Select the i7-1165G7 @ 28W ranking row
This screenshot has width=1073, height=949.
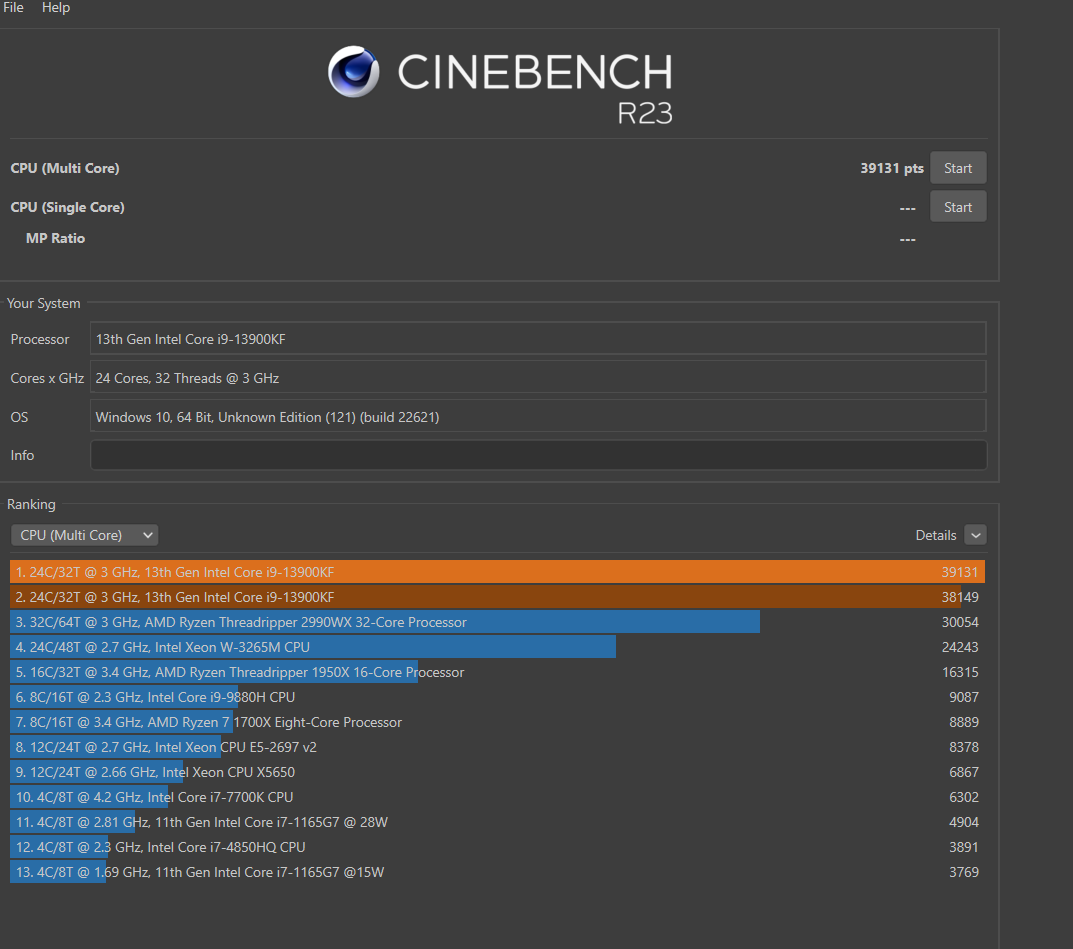tap(497, 822)
